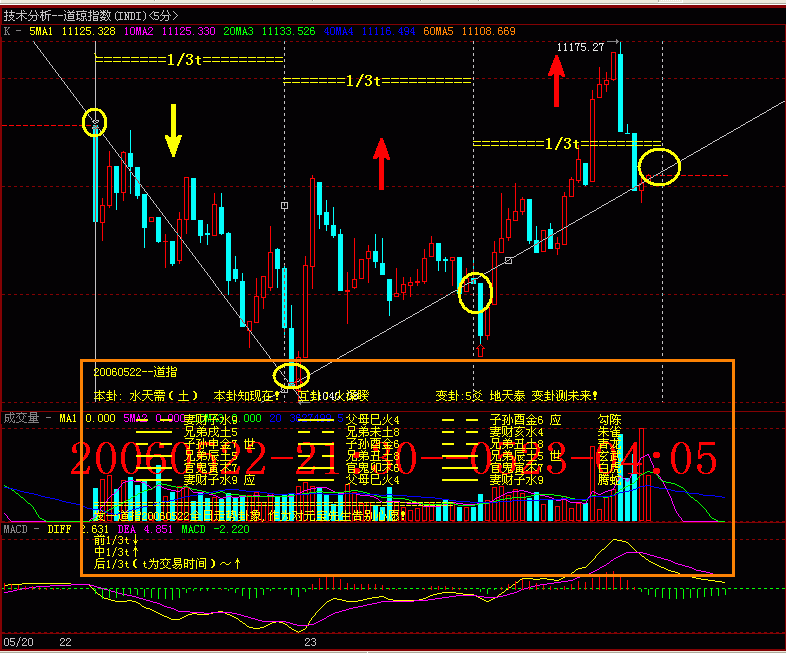Select the 官鬼卯木6 line

[372, 468]
